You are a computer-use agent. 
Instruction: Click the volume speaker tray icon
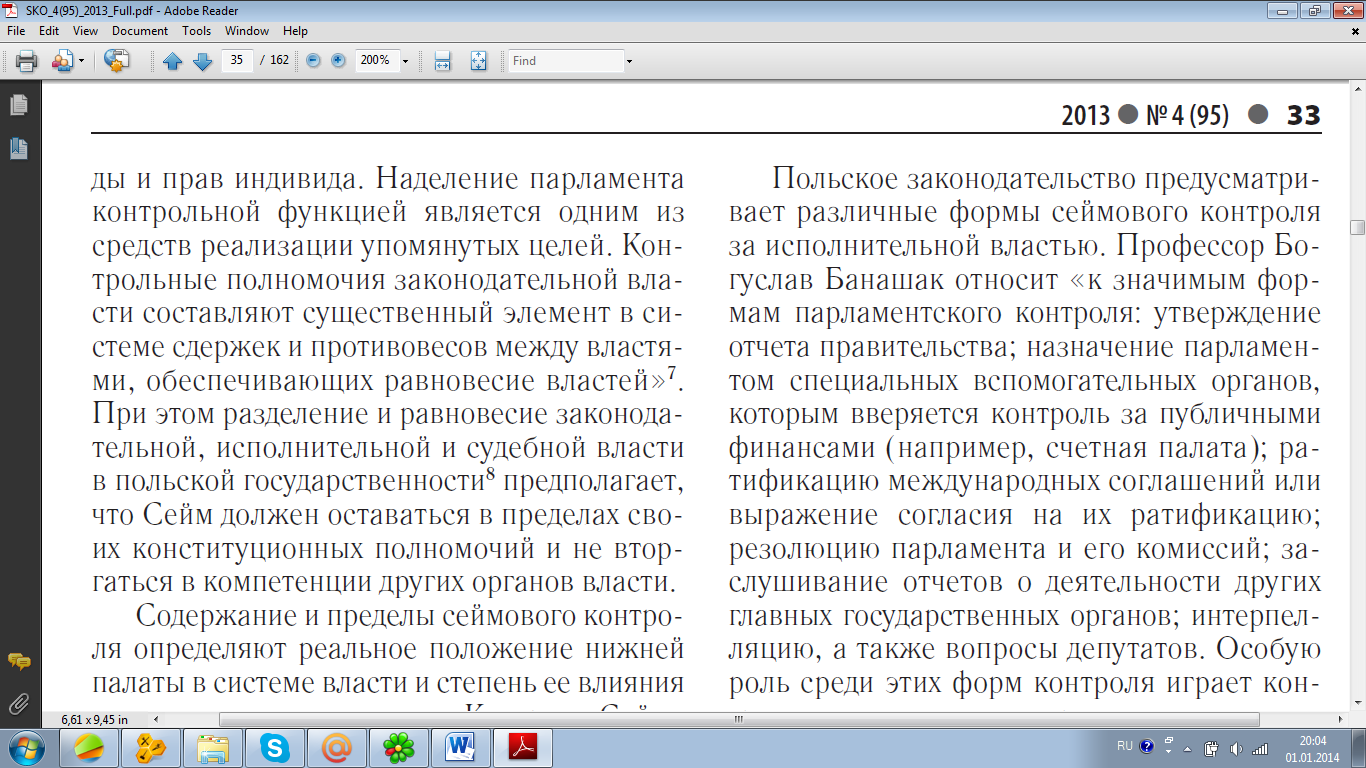coord(1235,748)
